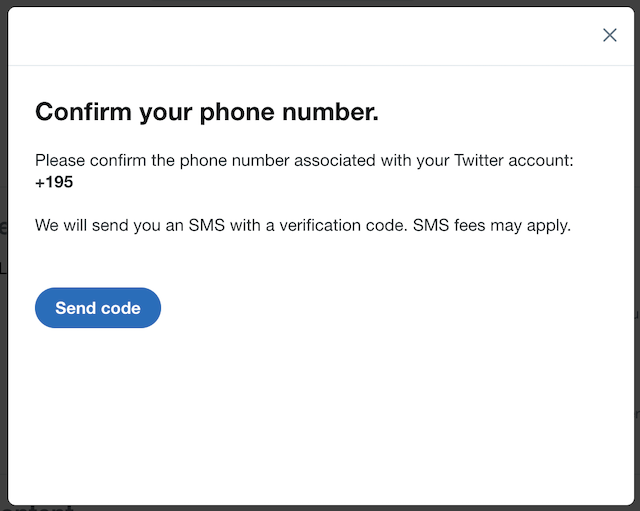Click the white space right of Send code
Viewport: 640px width, 511px height.
click(400, 308)
